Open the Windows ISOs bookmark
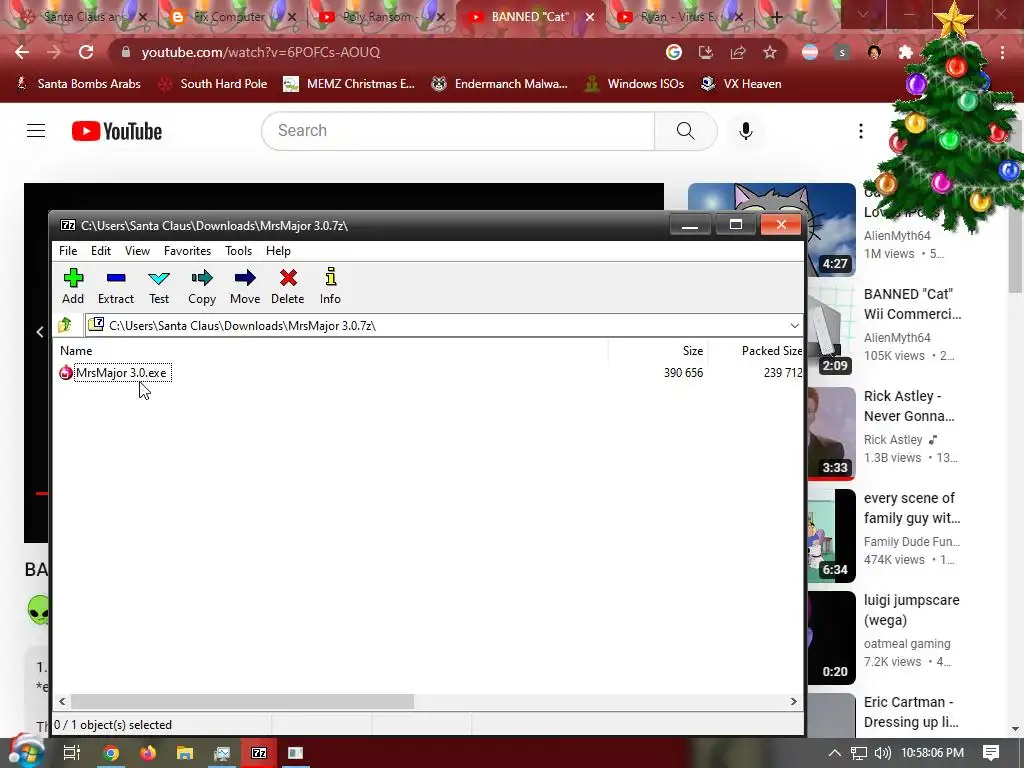Image resolution: width=1024 pixels, height=768 pixels. click(635, 84)
